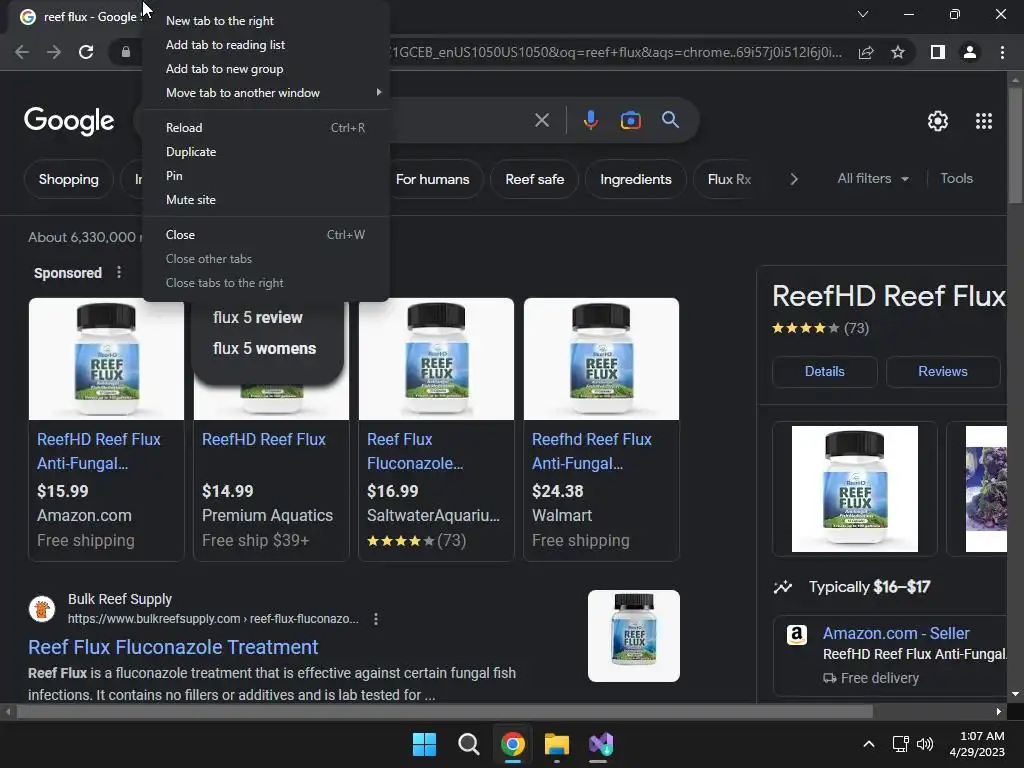
Task: Open the Sponsored three-dot info menu
Action: (x=119, y=272)
